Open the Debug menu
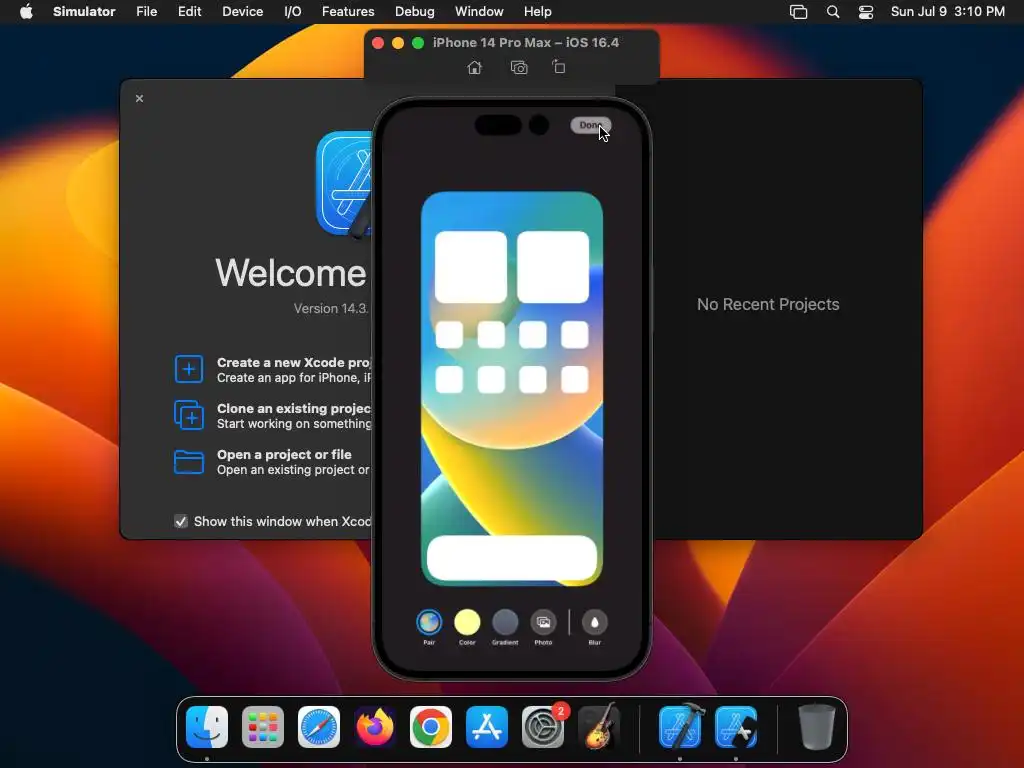This screenshot has width=1024, height=768. pos(415,11)
